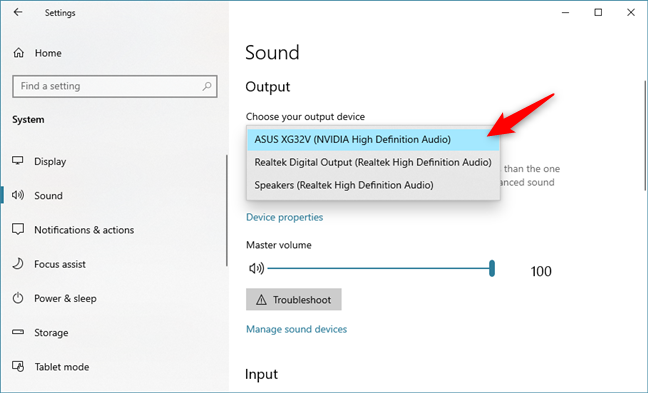Click the Troubleshoot warning triangle icon
Image resolution: width=648 pixels, height=393 pixels.
[261, 300]
